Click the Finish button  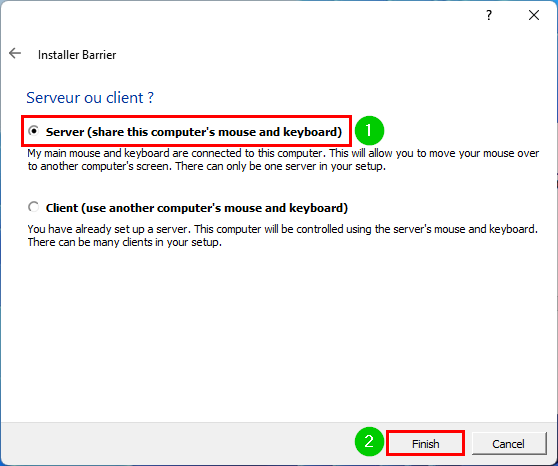click(x=425, y=443)
